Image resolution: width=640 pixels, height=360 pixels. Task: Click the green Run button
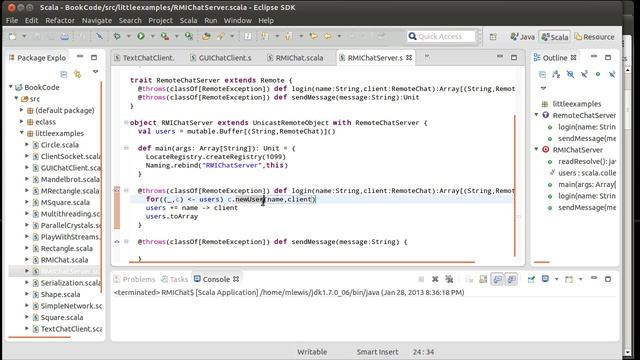point(141,36)
